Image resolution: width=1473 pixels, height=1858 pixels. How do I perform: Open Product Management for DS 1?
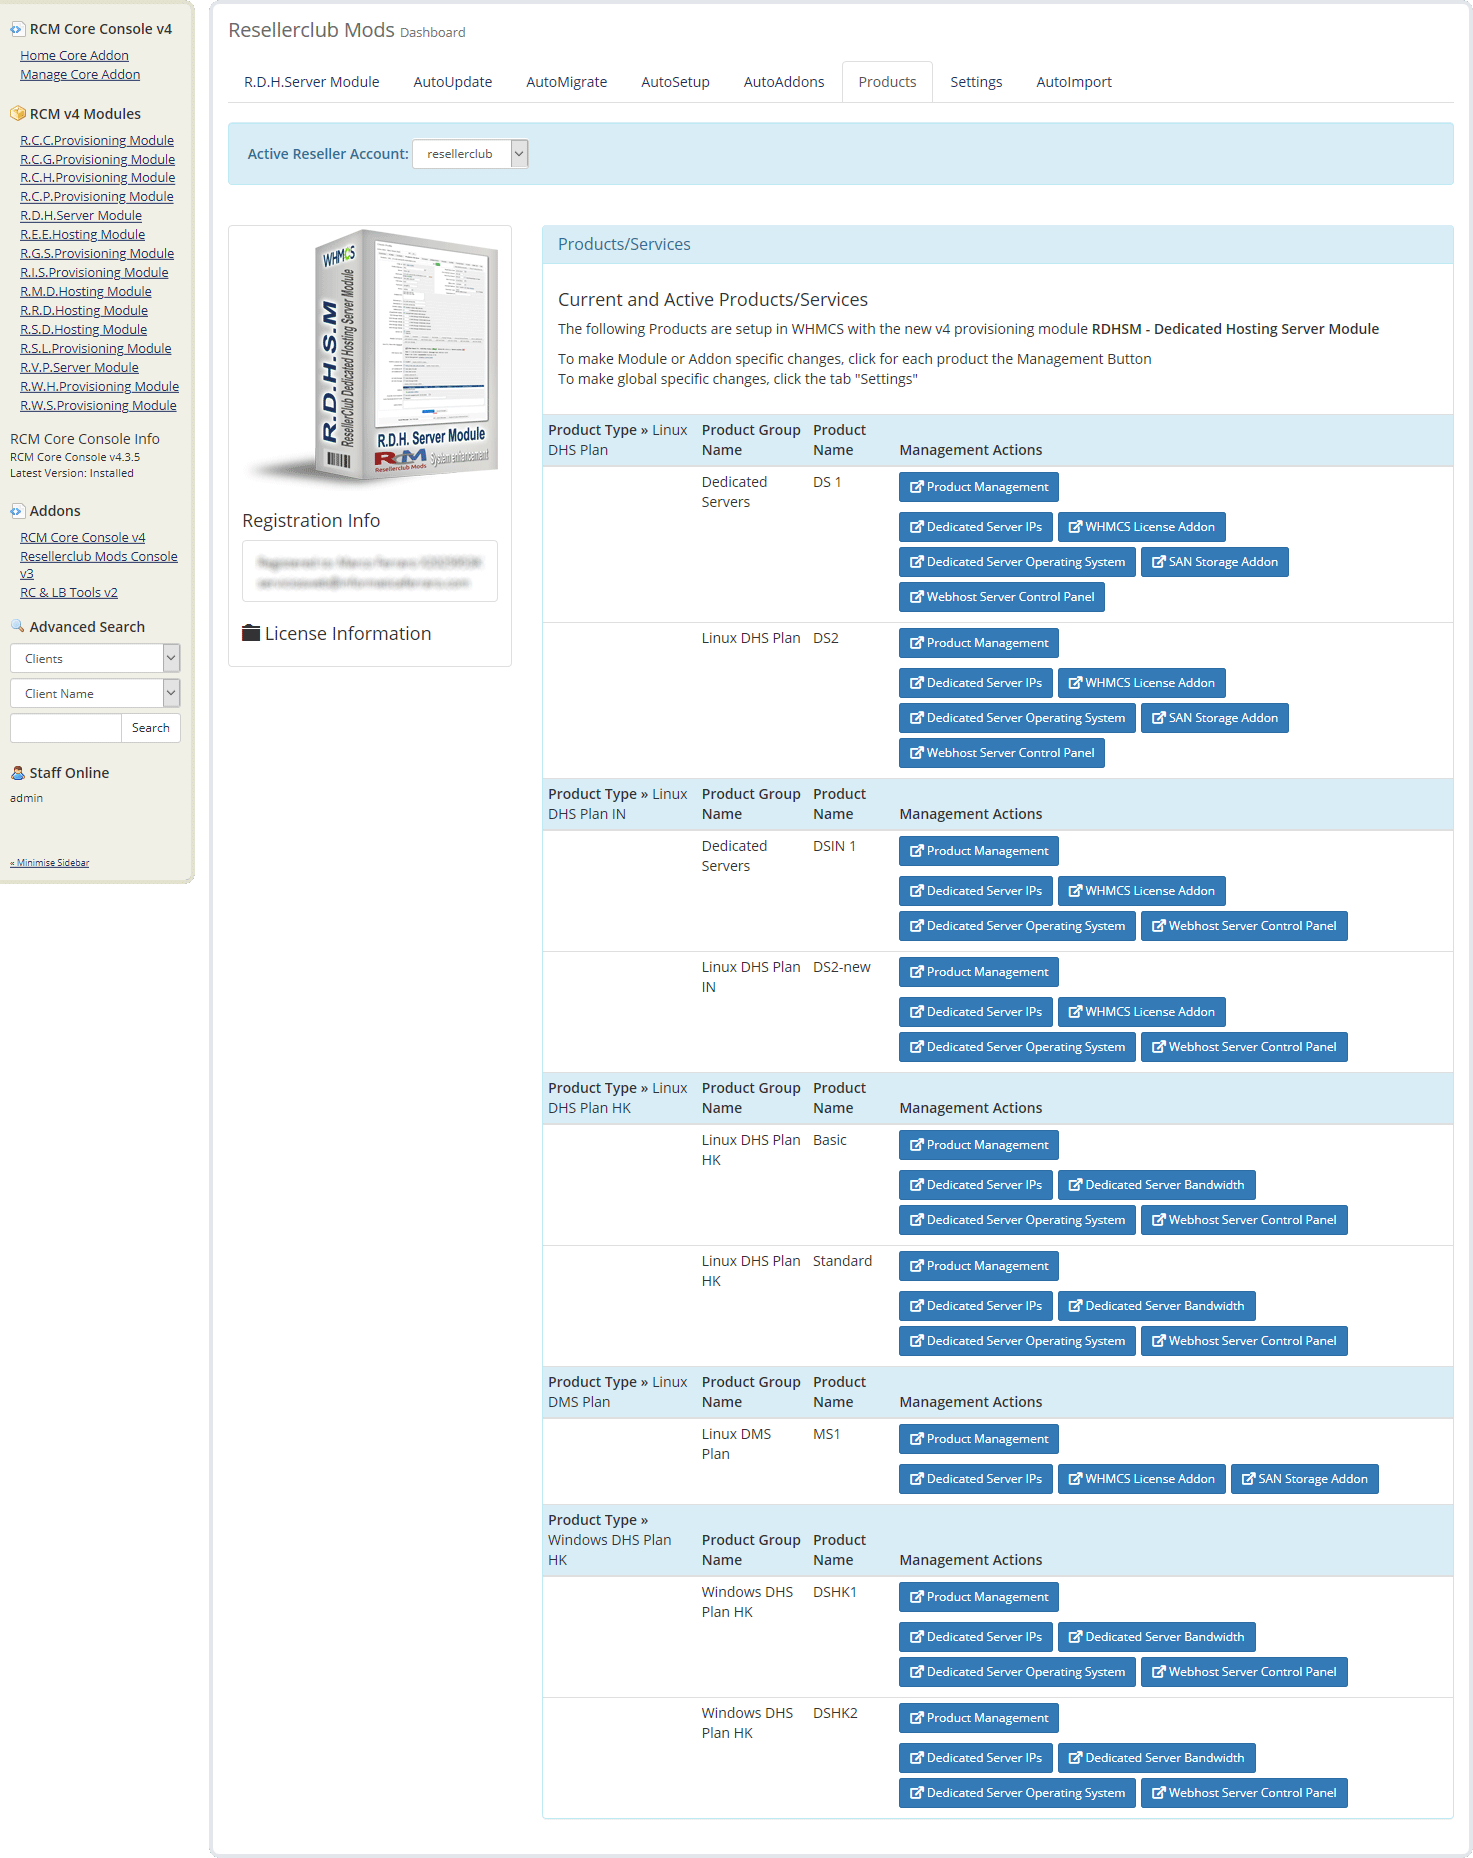coord(978,487)
